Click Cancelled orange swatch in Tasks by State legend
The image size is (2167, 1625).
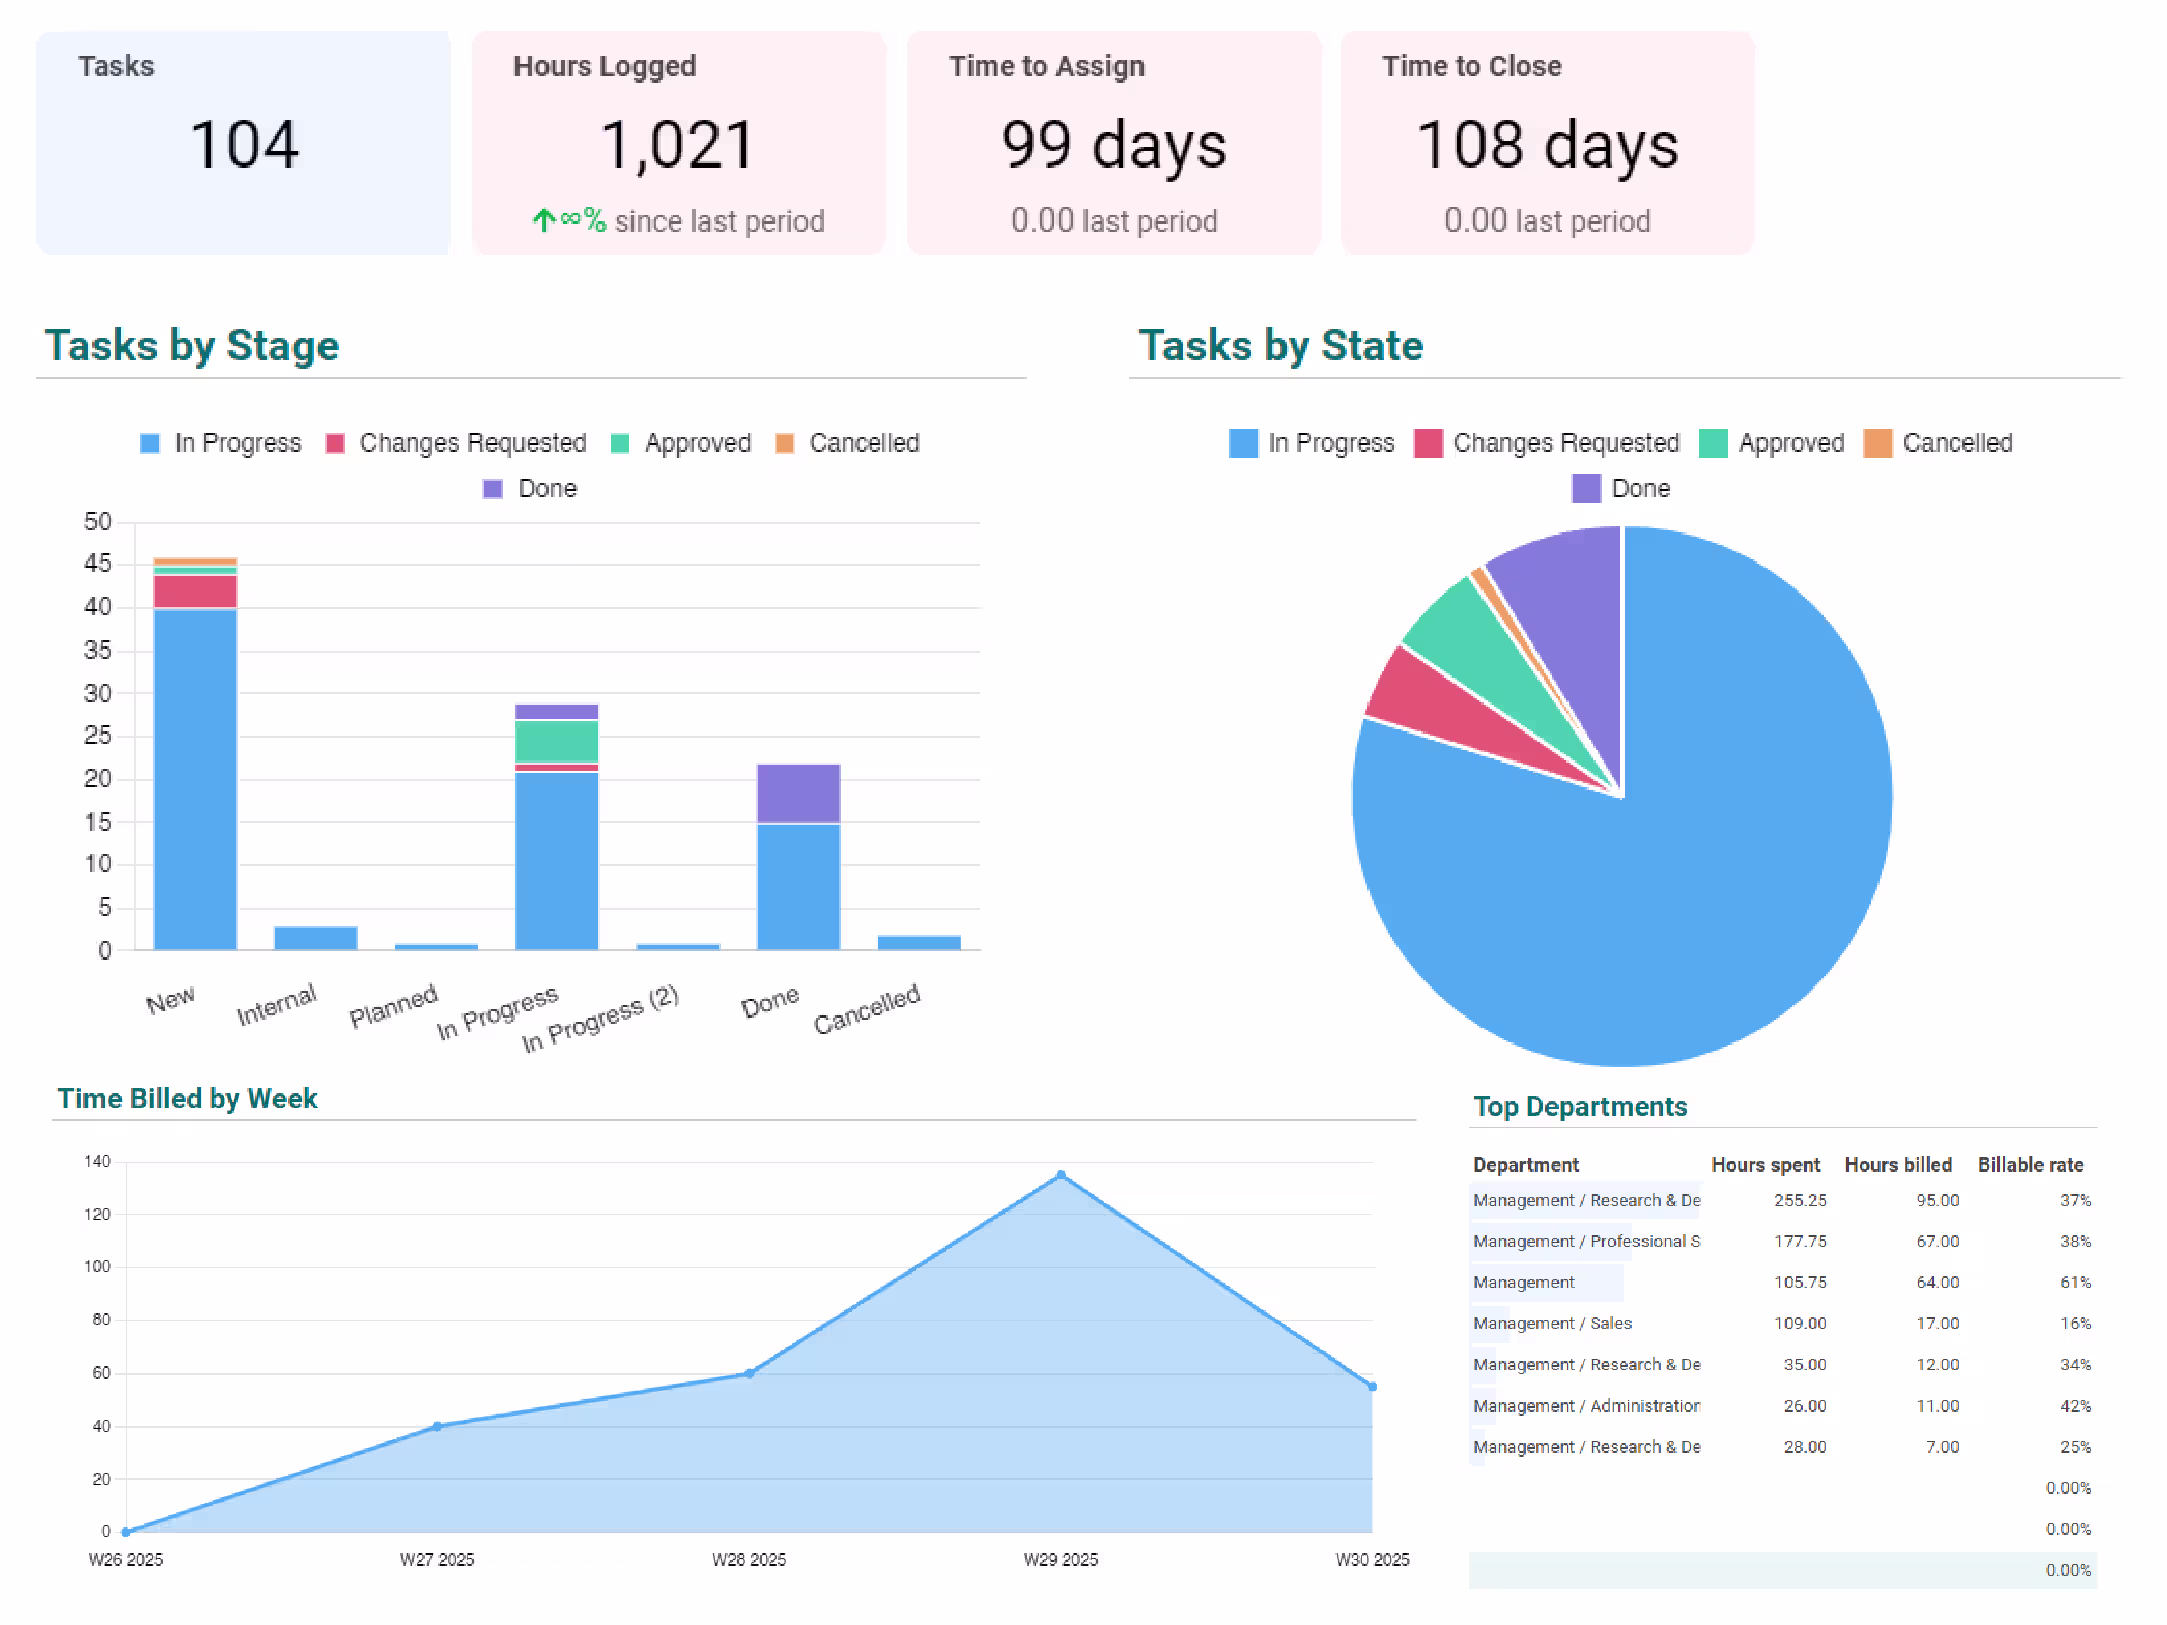1877,443
